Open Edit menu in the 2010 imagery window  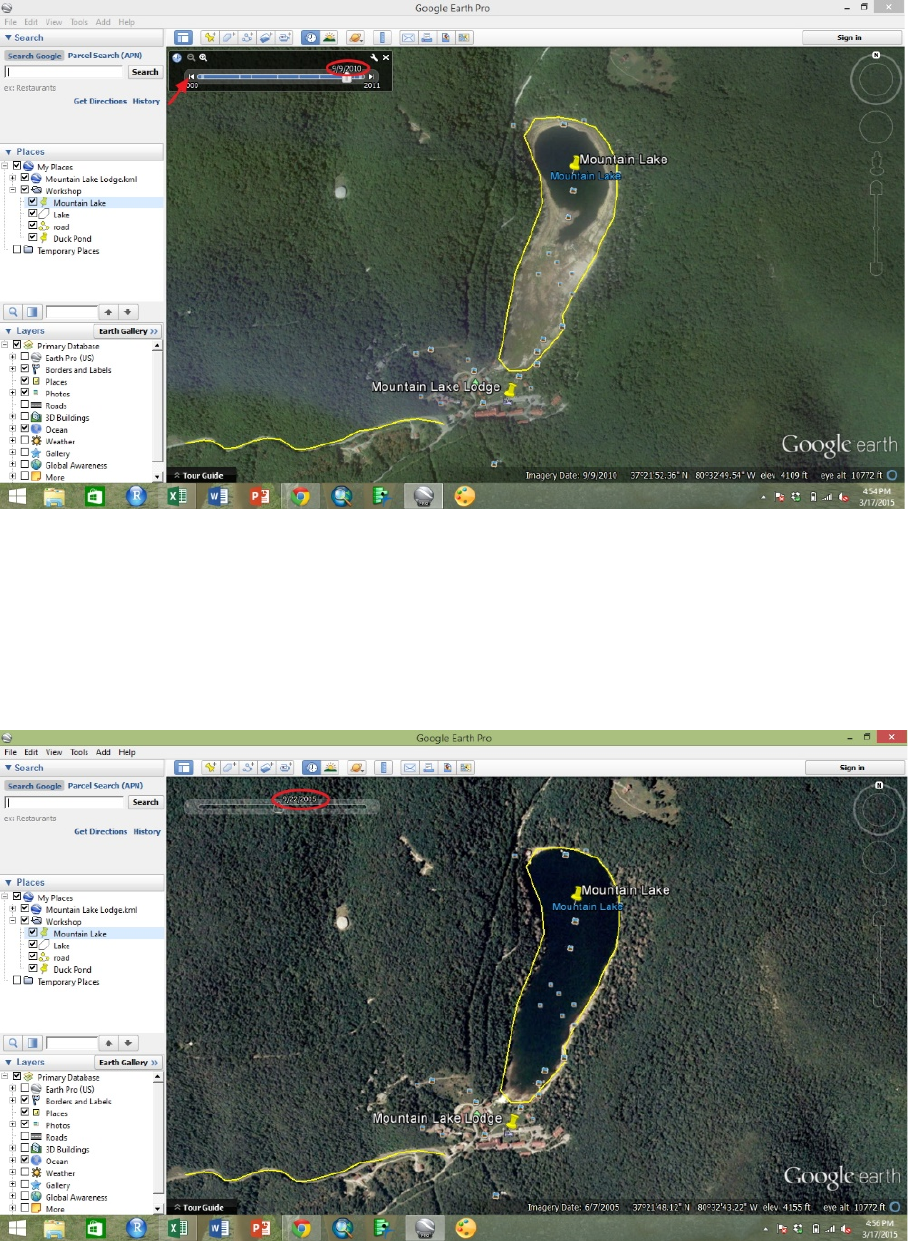(31, 22)
